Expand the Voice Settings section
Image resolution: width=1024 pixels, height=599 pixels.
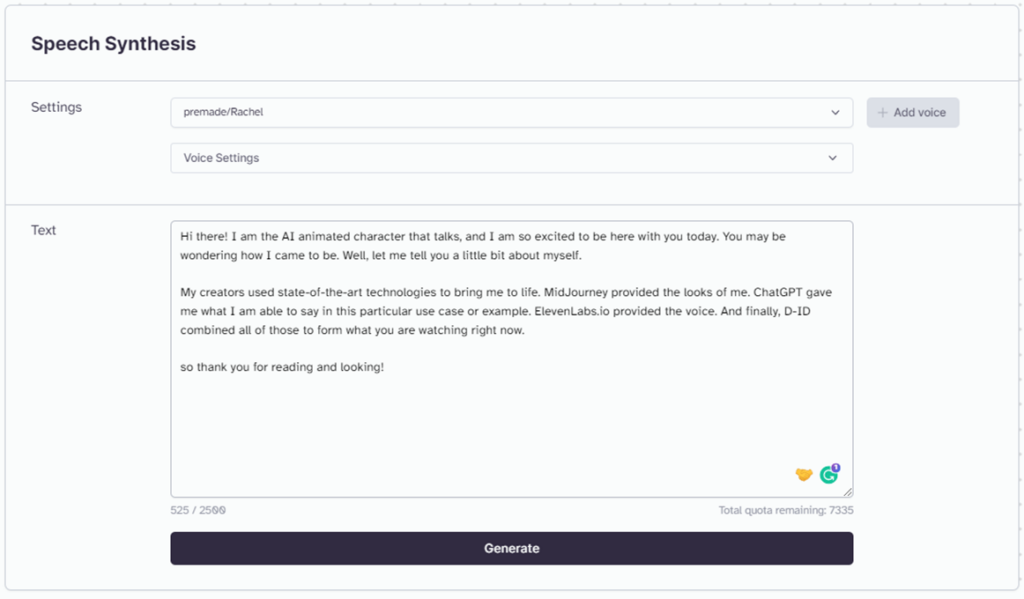click(511, 158)
